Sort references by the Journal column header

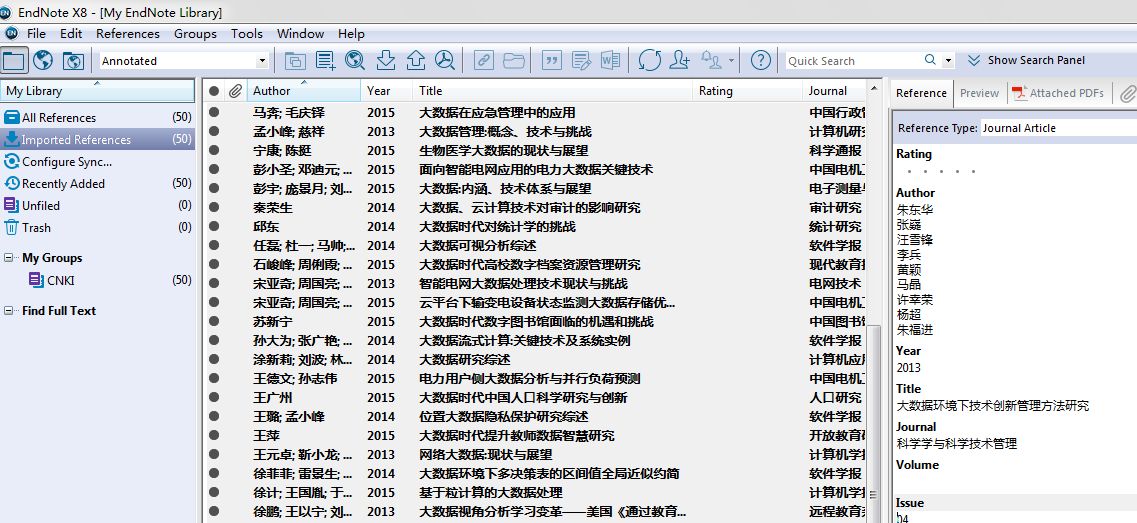point(834,91)
